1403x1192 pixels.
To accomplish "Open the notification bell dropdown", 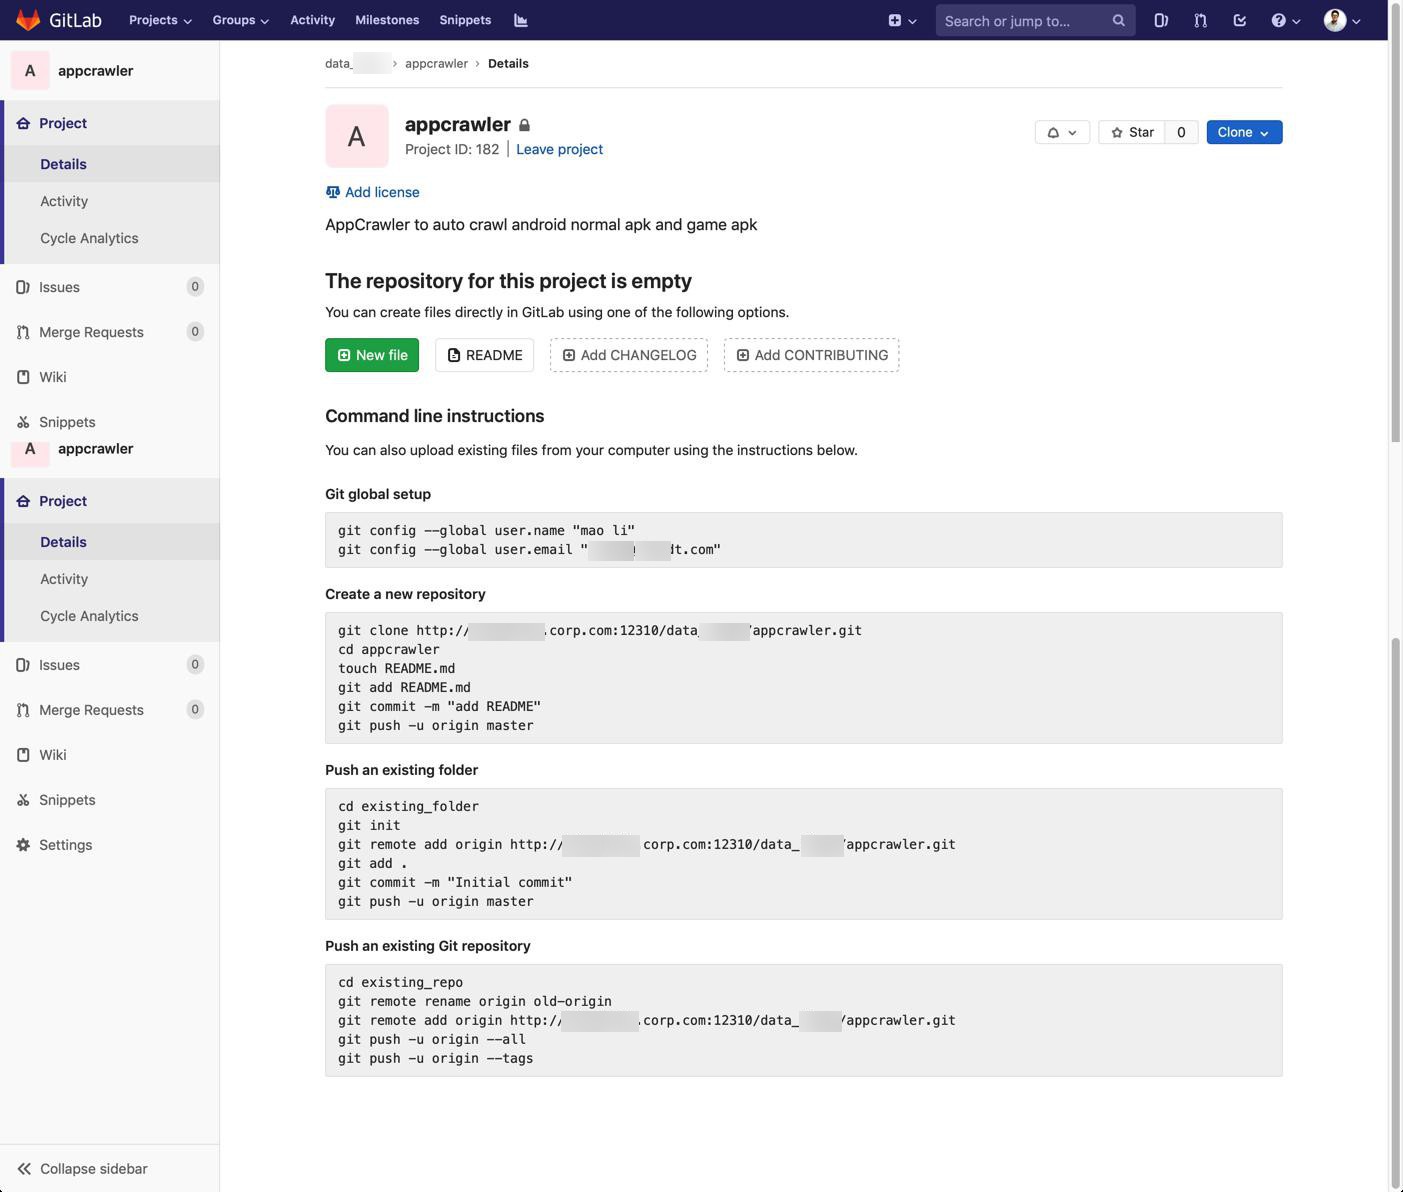I will [x=1062, y=132].
